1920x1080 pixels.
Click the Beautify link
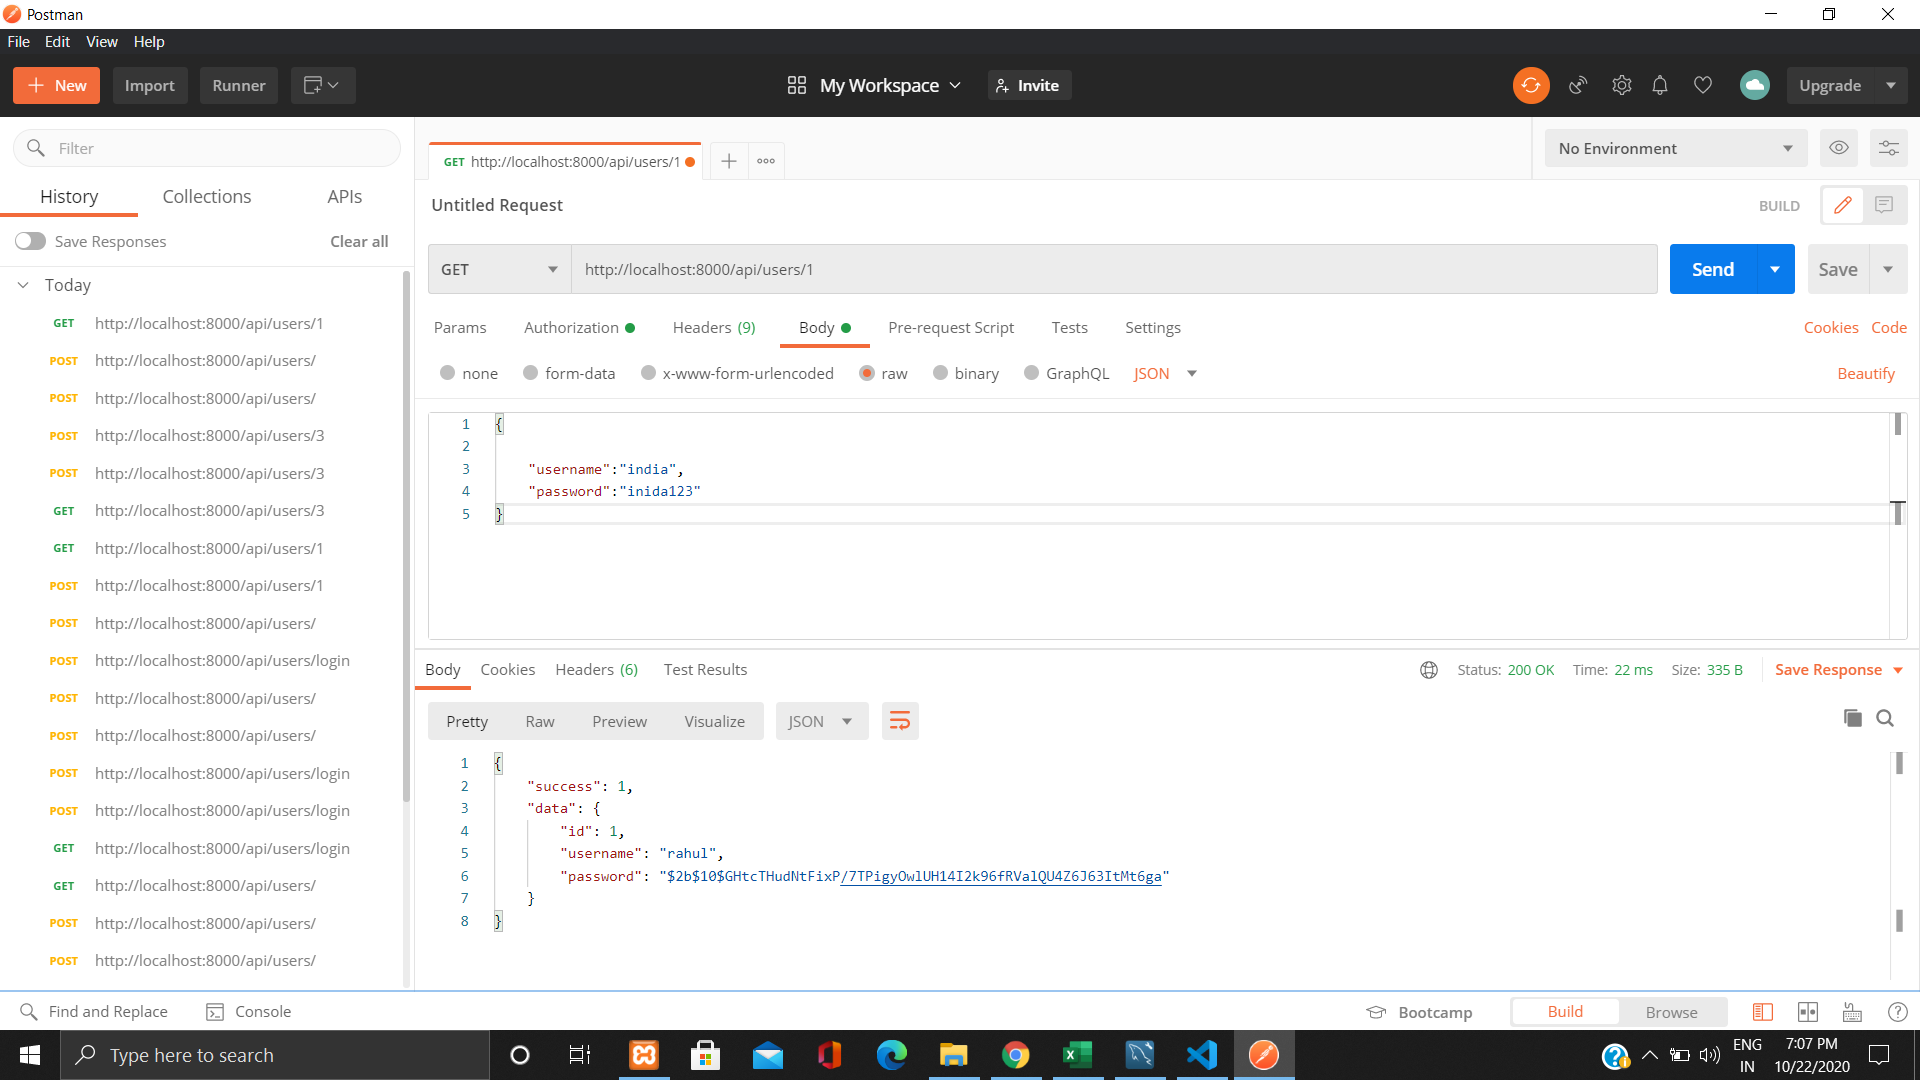1865,373
